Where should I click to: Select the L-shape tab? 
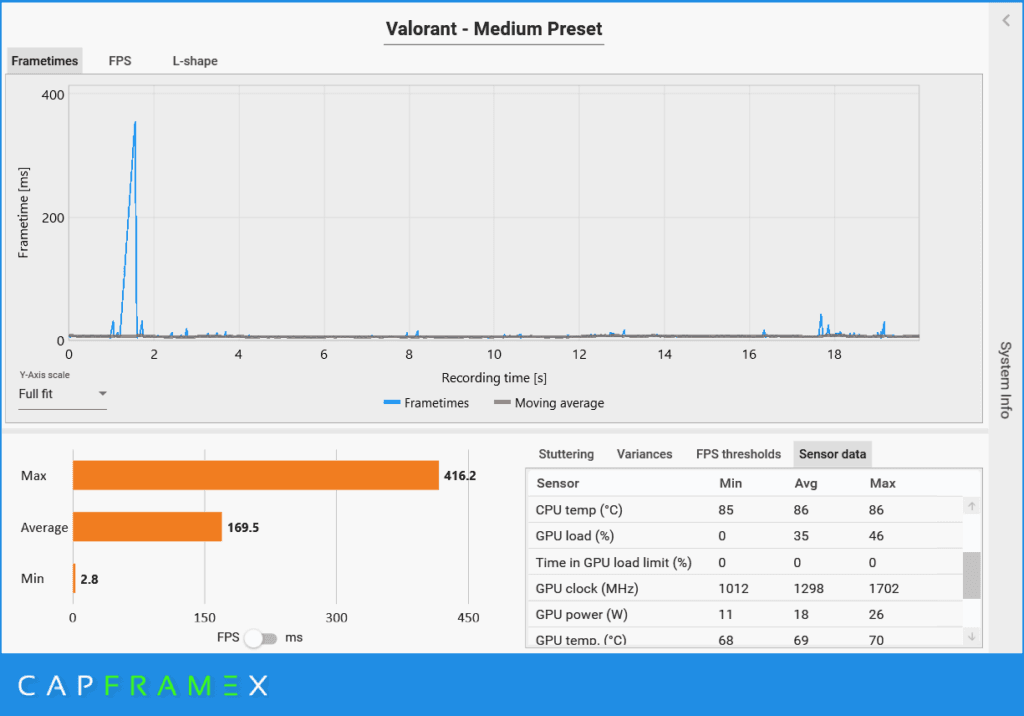(x=195, y=61)
